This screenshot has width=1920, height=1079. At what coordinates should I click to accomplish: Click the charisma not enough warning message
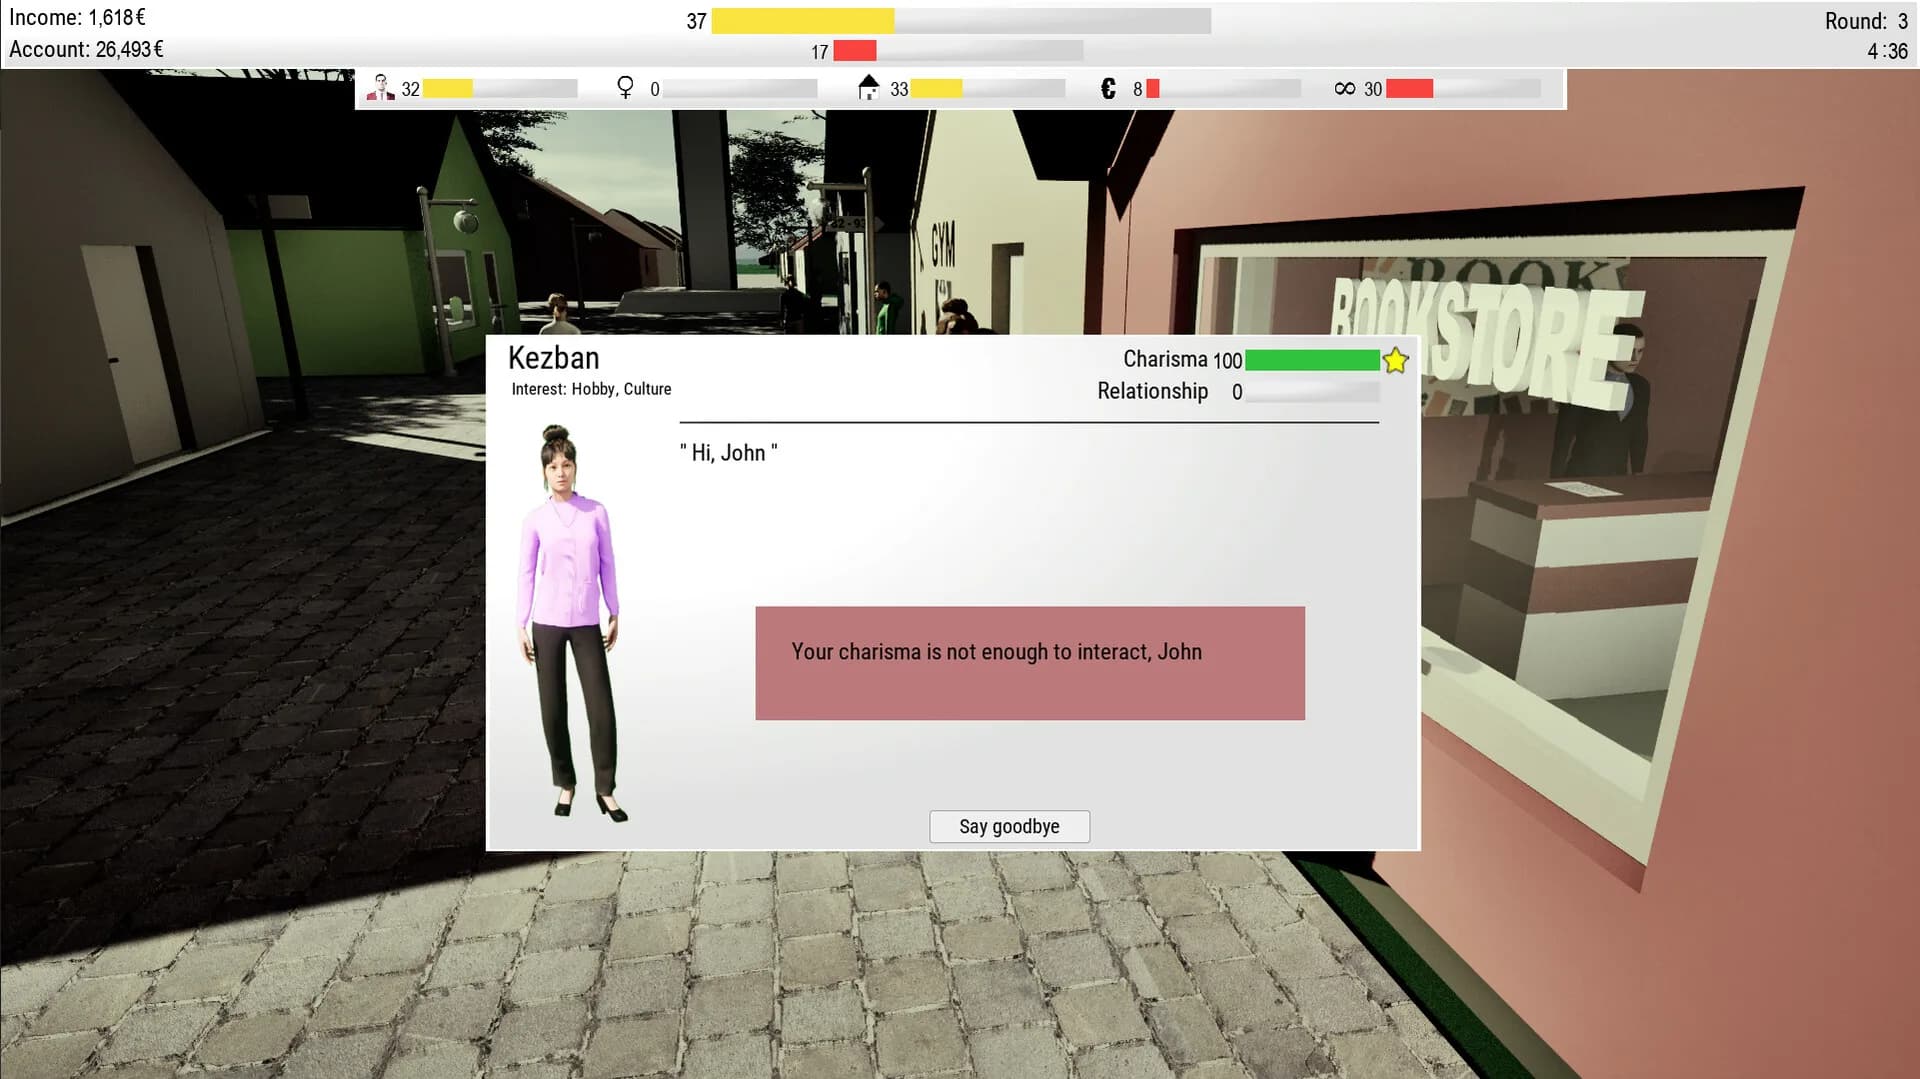point(1030,662)
